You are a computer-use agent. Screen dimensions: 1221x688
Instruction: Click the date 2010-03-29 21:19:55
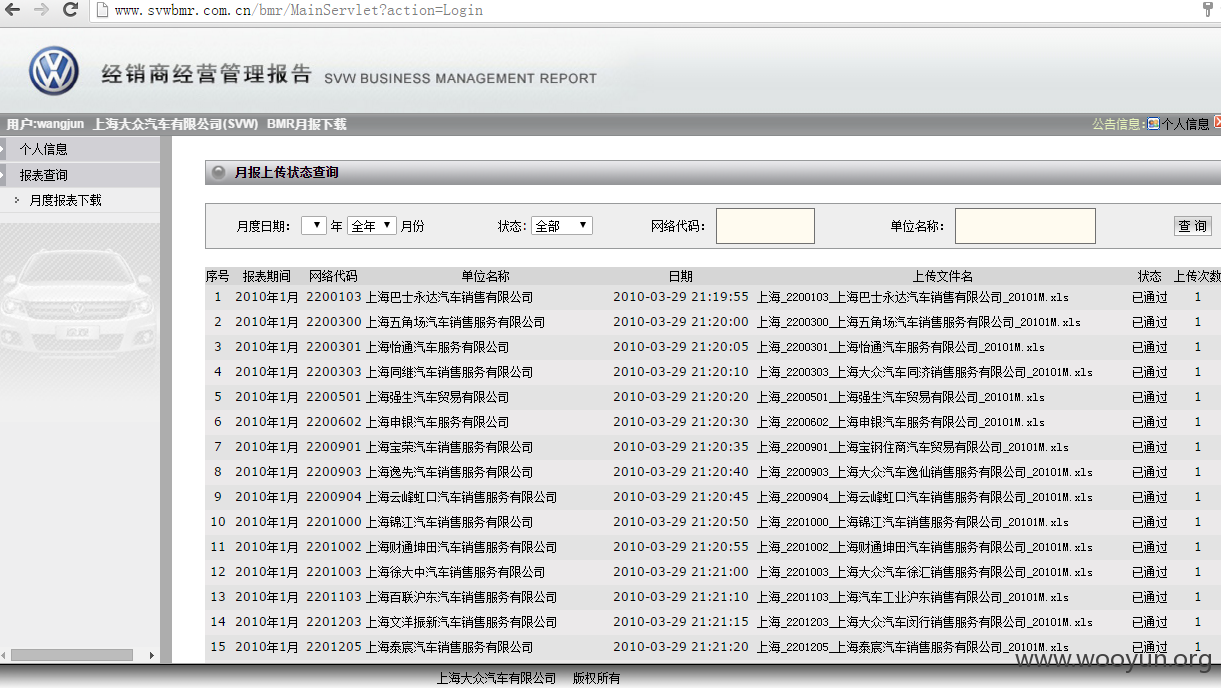pyautogui.click(x=680, y=297)
